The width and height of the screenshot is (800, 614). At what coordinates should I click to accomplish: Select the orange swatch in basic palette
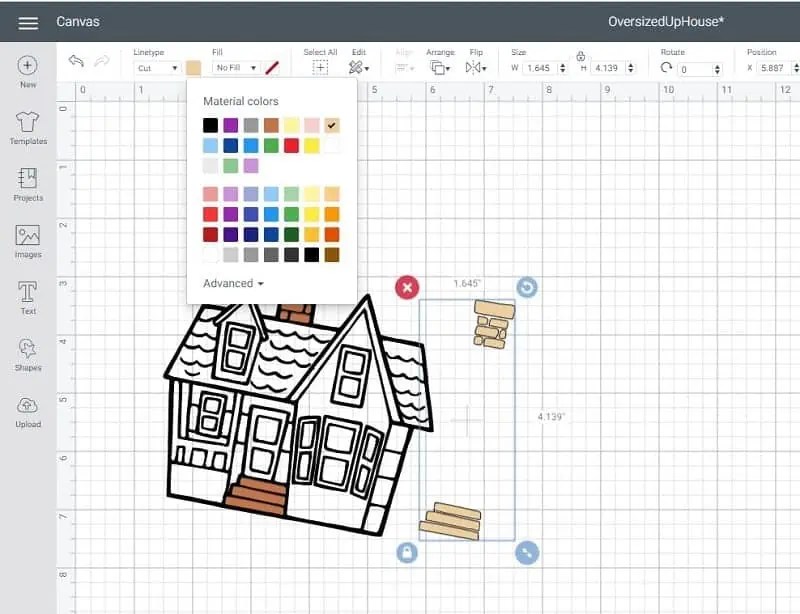point(332,214)
